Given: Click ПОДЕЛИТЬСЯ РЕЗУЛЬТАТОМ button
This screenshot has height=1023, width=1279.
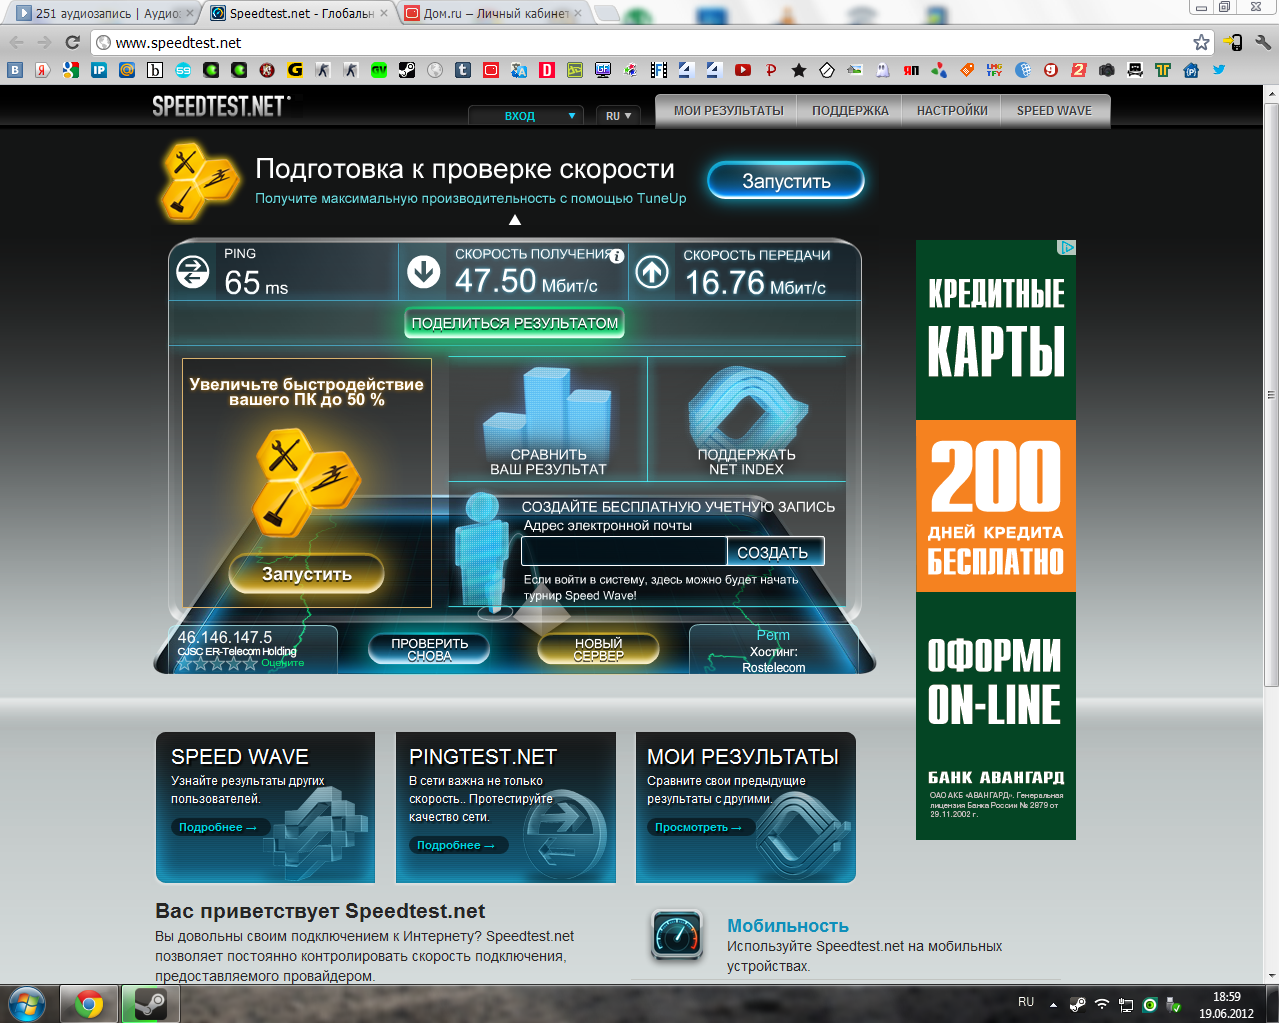Looking at the screenshot, I should point(515,323).
